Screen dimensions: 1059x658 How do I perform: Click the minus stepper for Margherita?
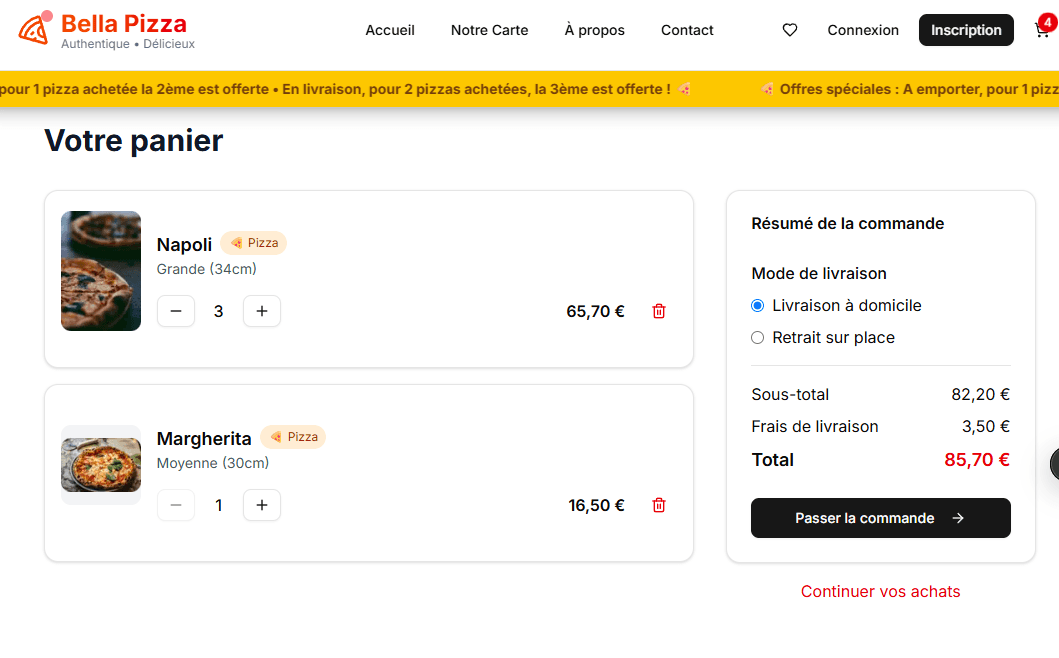tap(176, 505)
